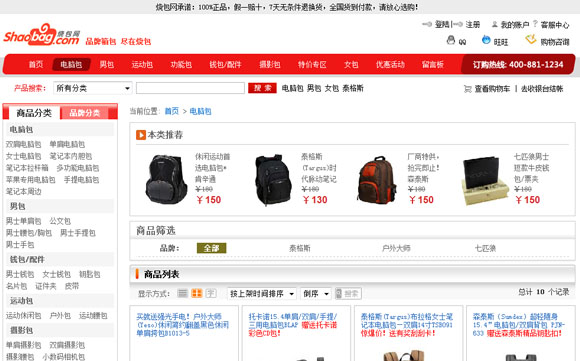Open the 按上架时间排序 sort dropdown
The image size is (580, 361).
coord(262,294)
